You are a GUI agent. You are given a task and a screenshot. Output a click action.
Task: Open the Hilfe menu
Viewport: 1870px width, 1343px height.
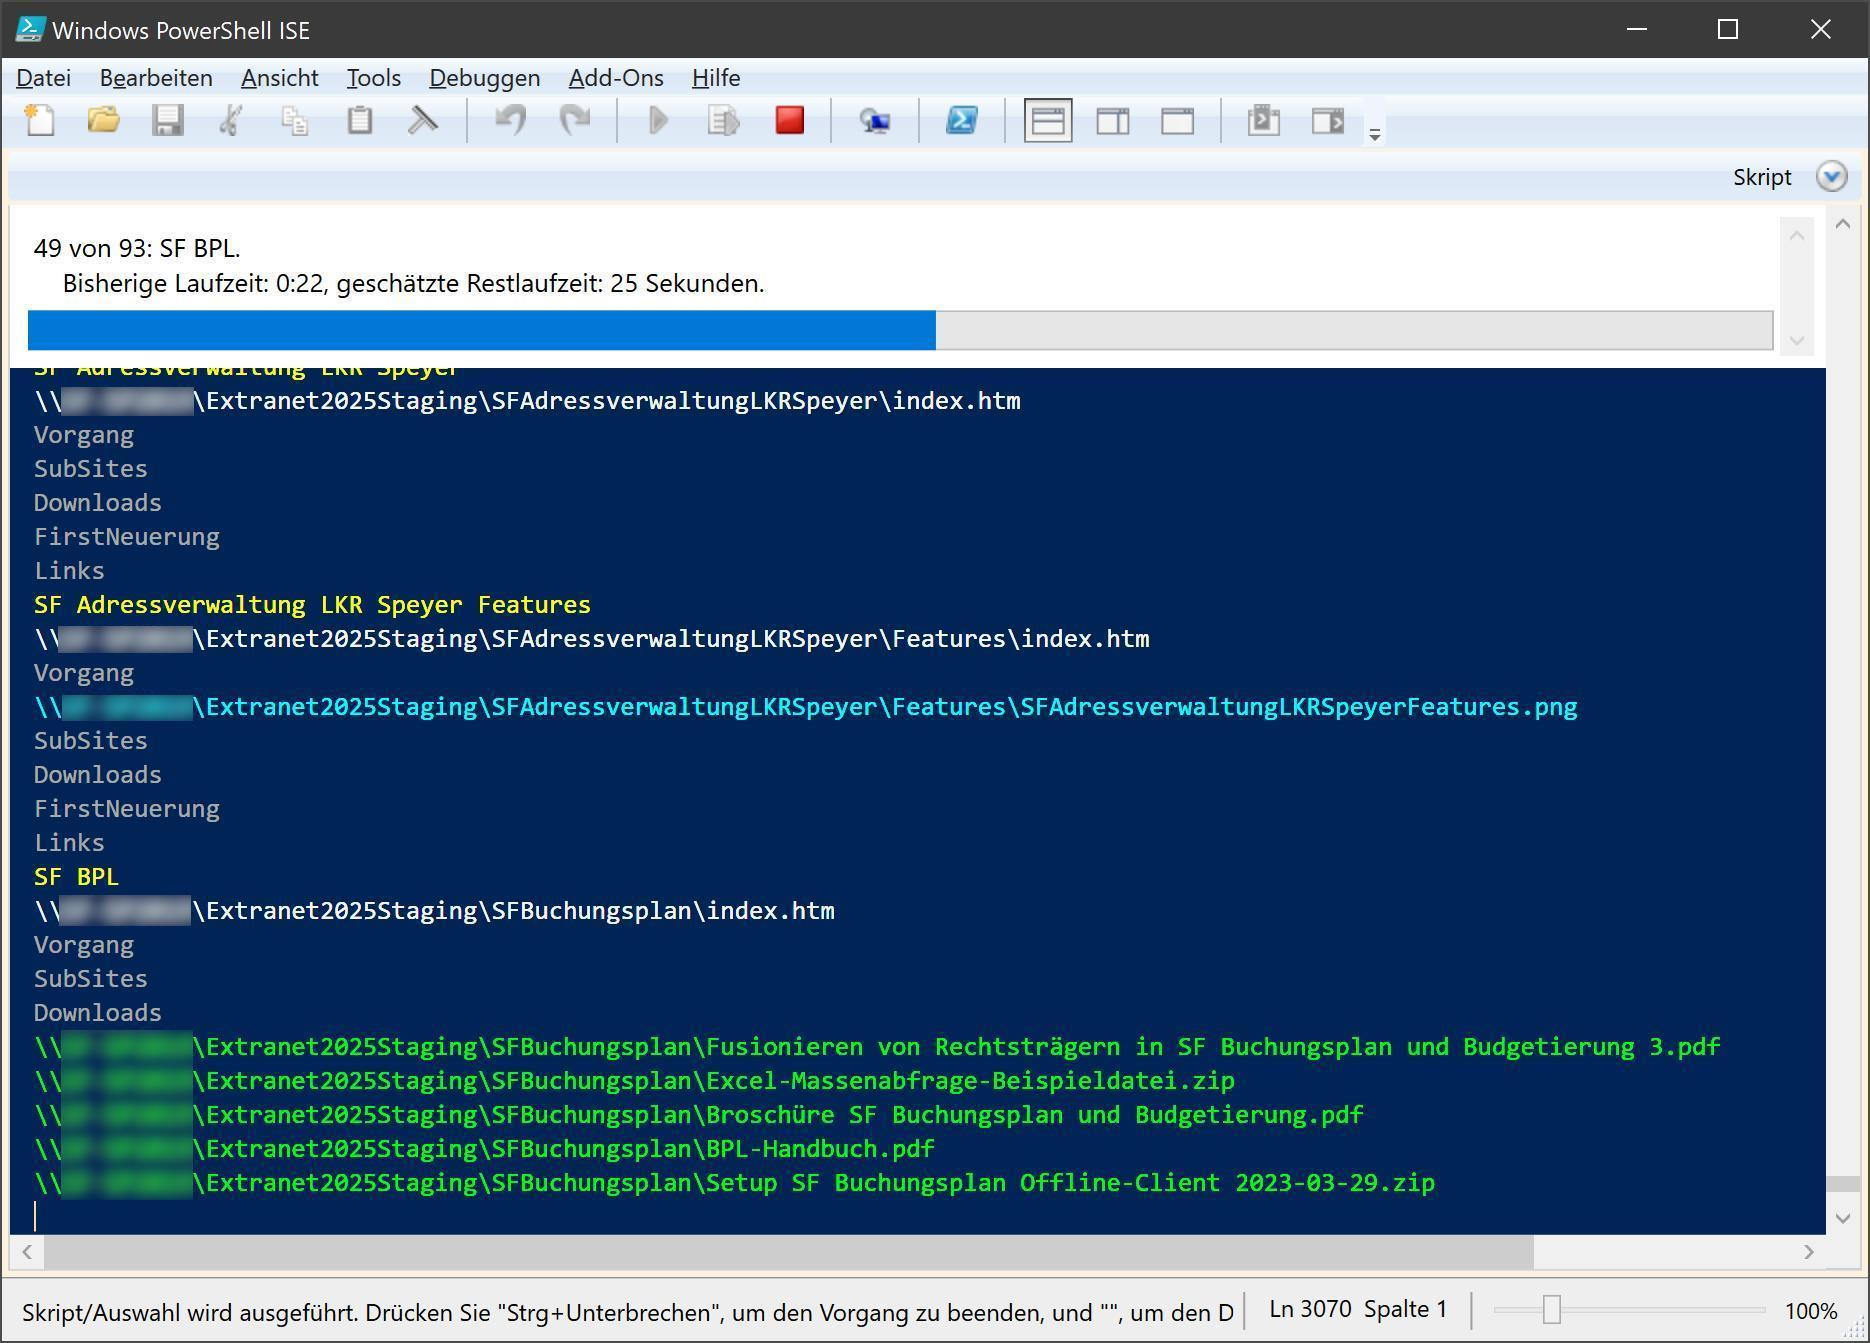(716, 78)
